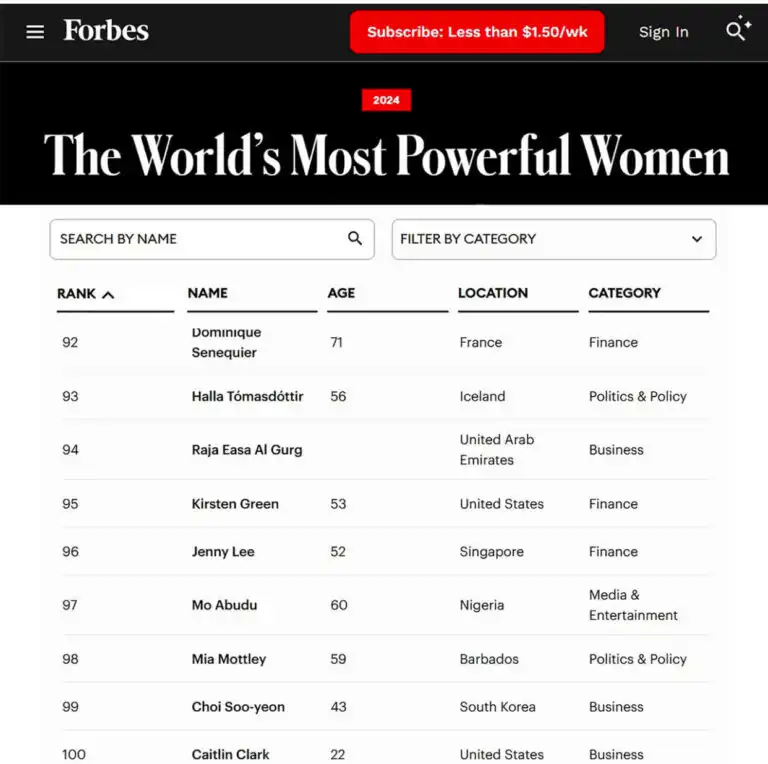
Task: Click the red 2024 year badge
Action: [x=386, y=100]
